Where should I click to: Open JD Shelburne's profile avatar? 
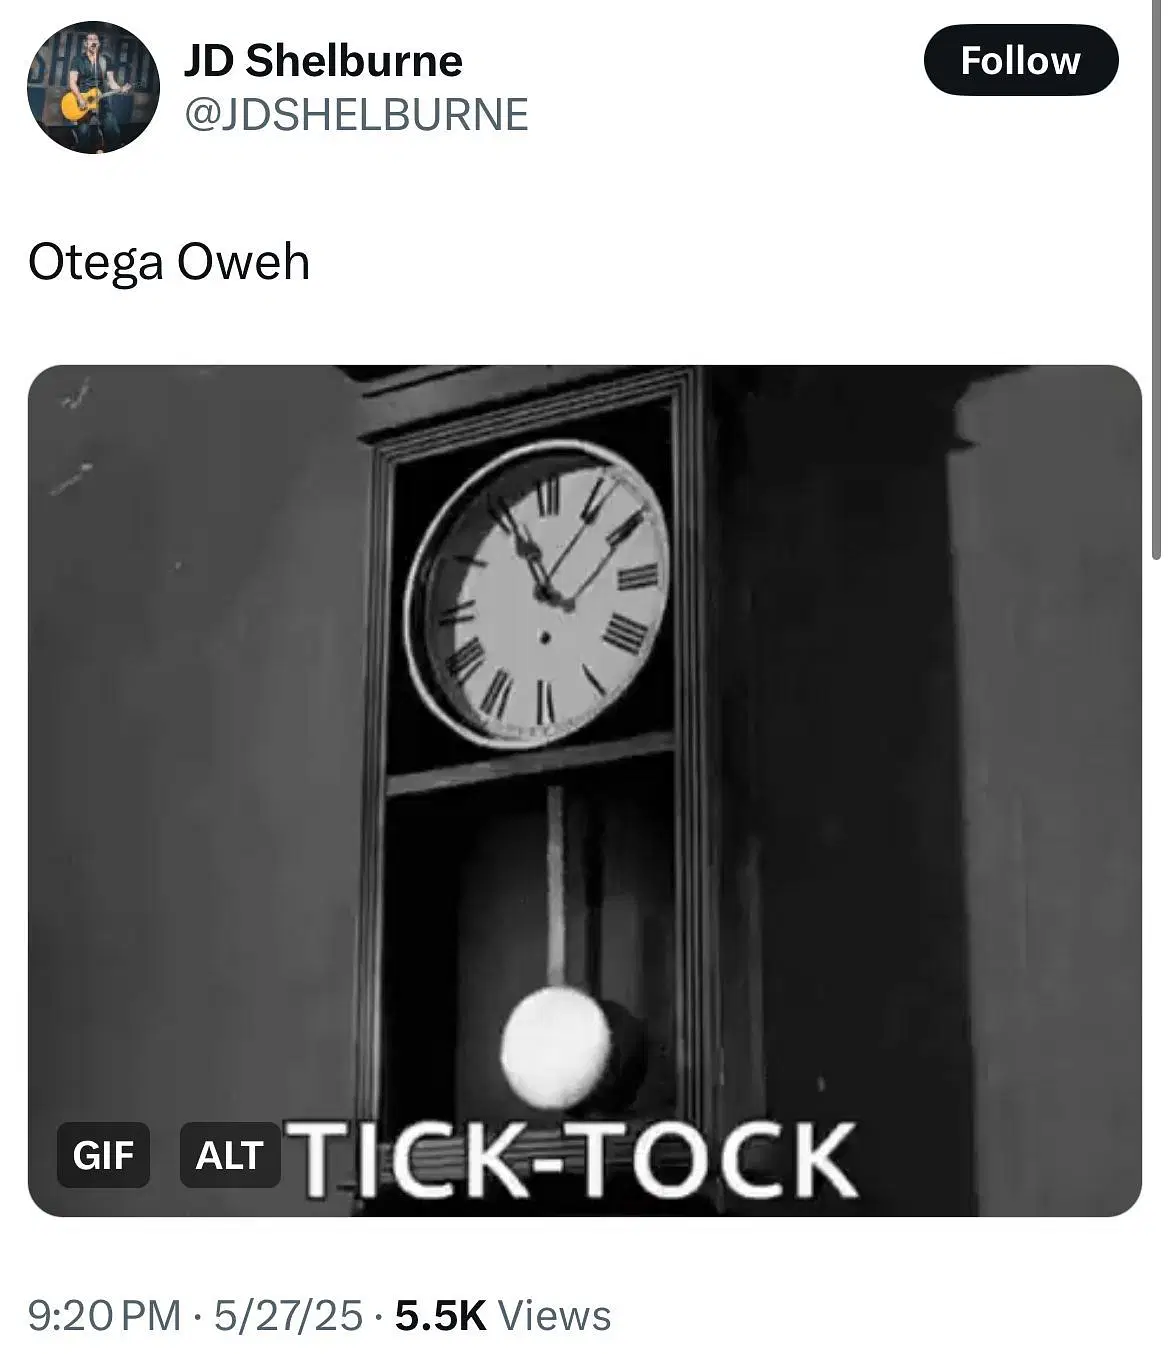[x=93, y=88]
